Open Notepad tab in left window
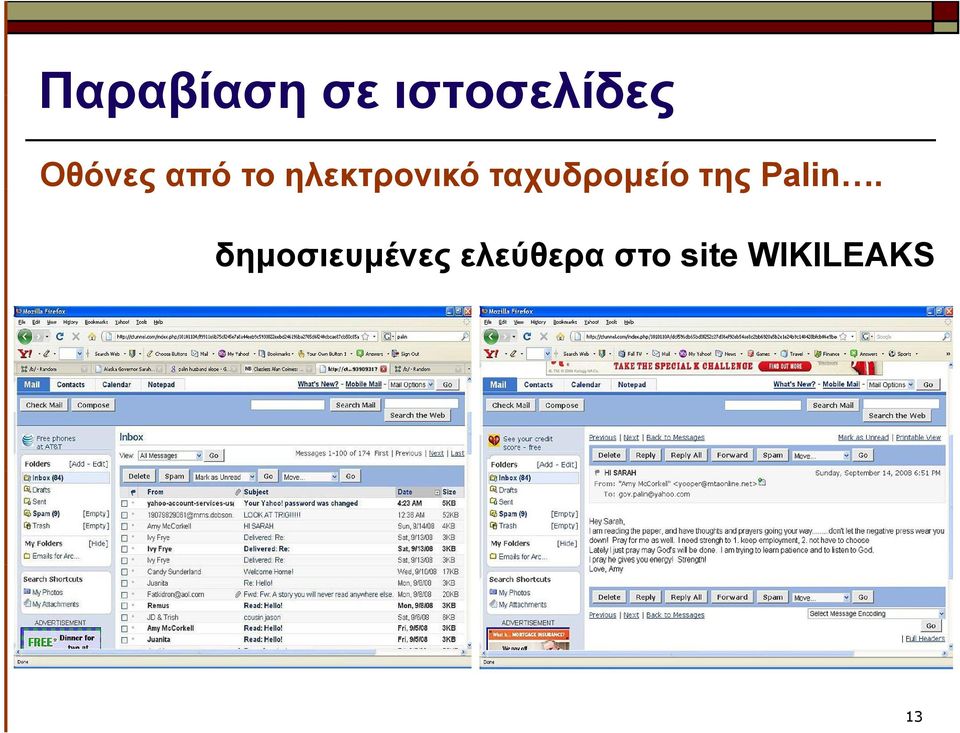 [161, 385]
